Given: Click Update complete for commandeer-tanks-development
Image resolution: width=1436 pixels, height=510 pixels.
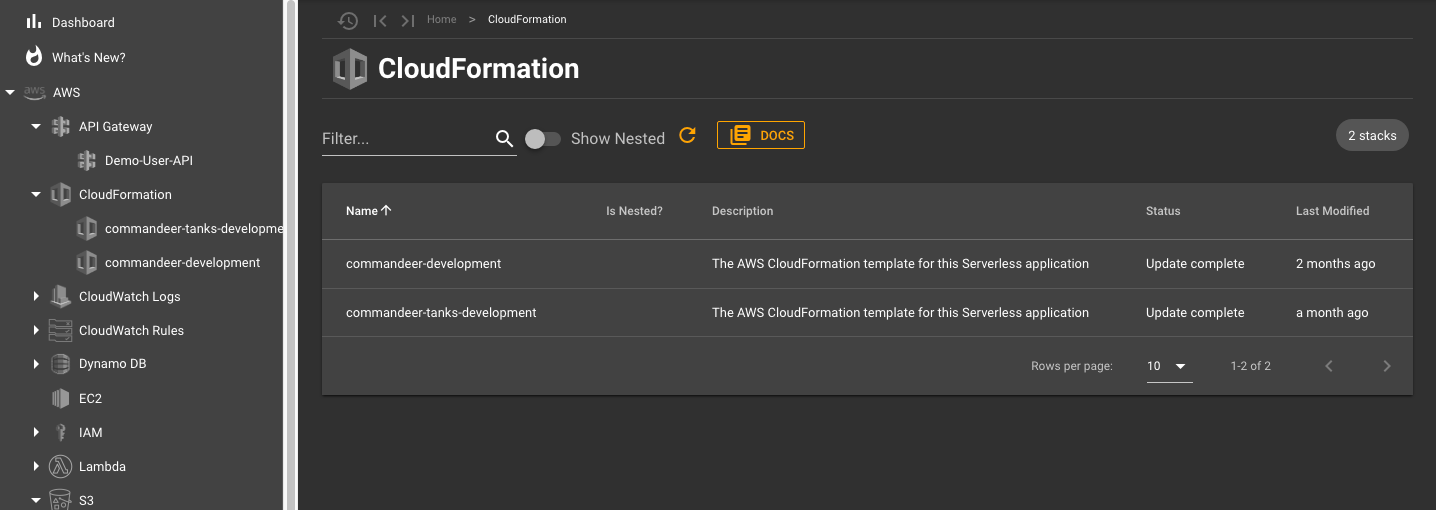Looking at the screenshot, I should pyautogui.click(x=1195, y=313).
